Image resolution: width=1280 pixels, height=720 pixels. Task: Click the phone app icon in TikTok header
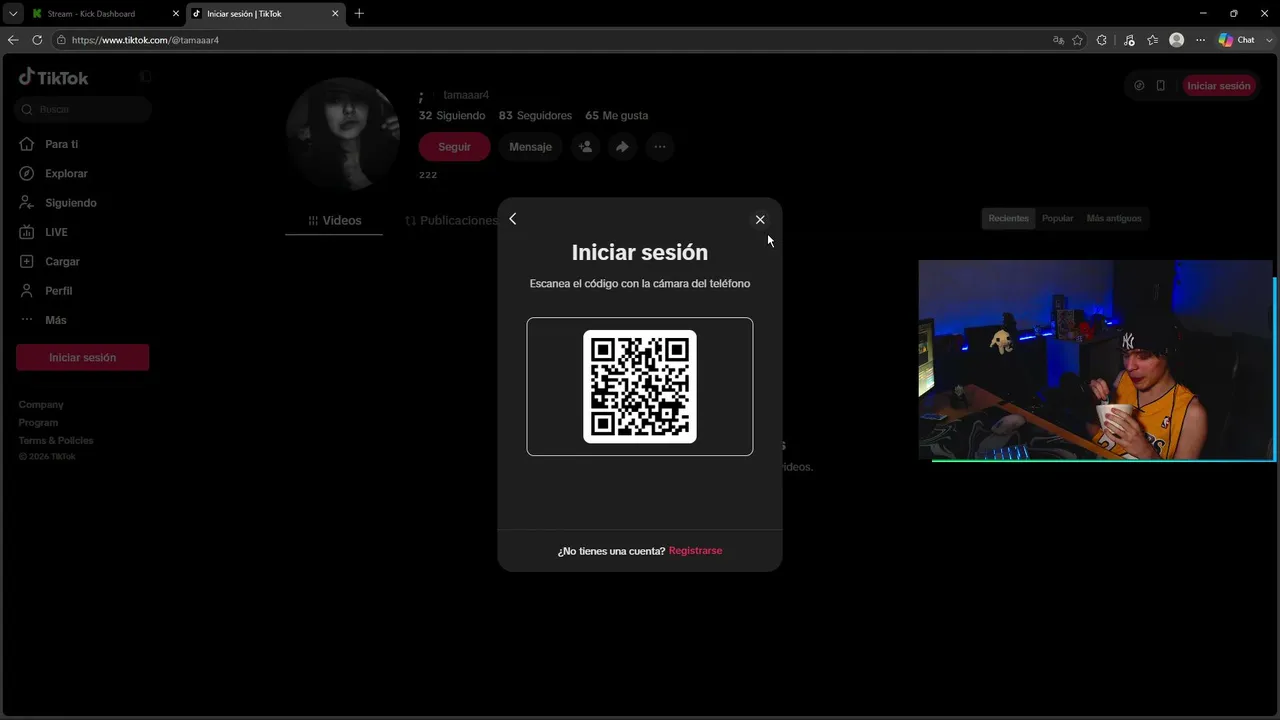click(1161, 86)
